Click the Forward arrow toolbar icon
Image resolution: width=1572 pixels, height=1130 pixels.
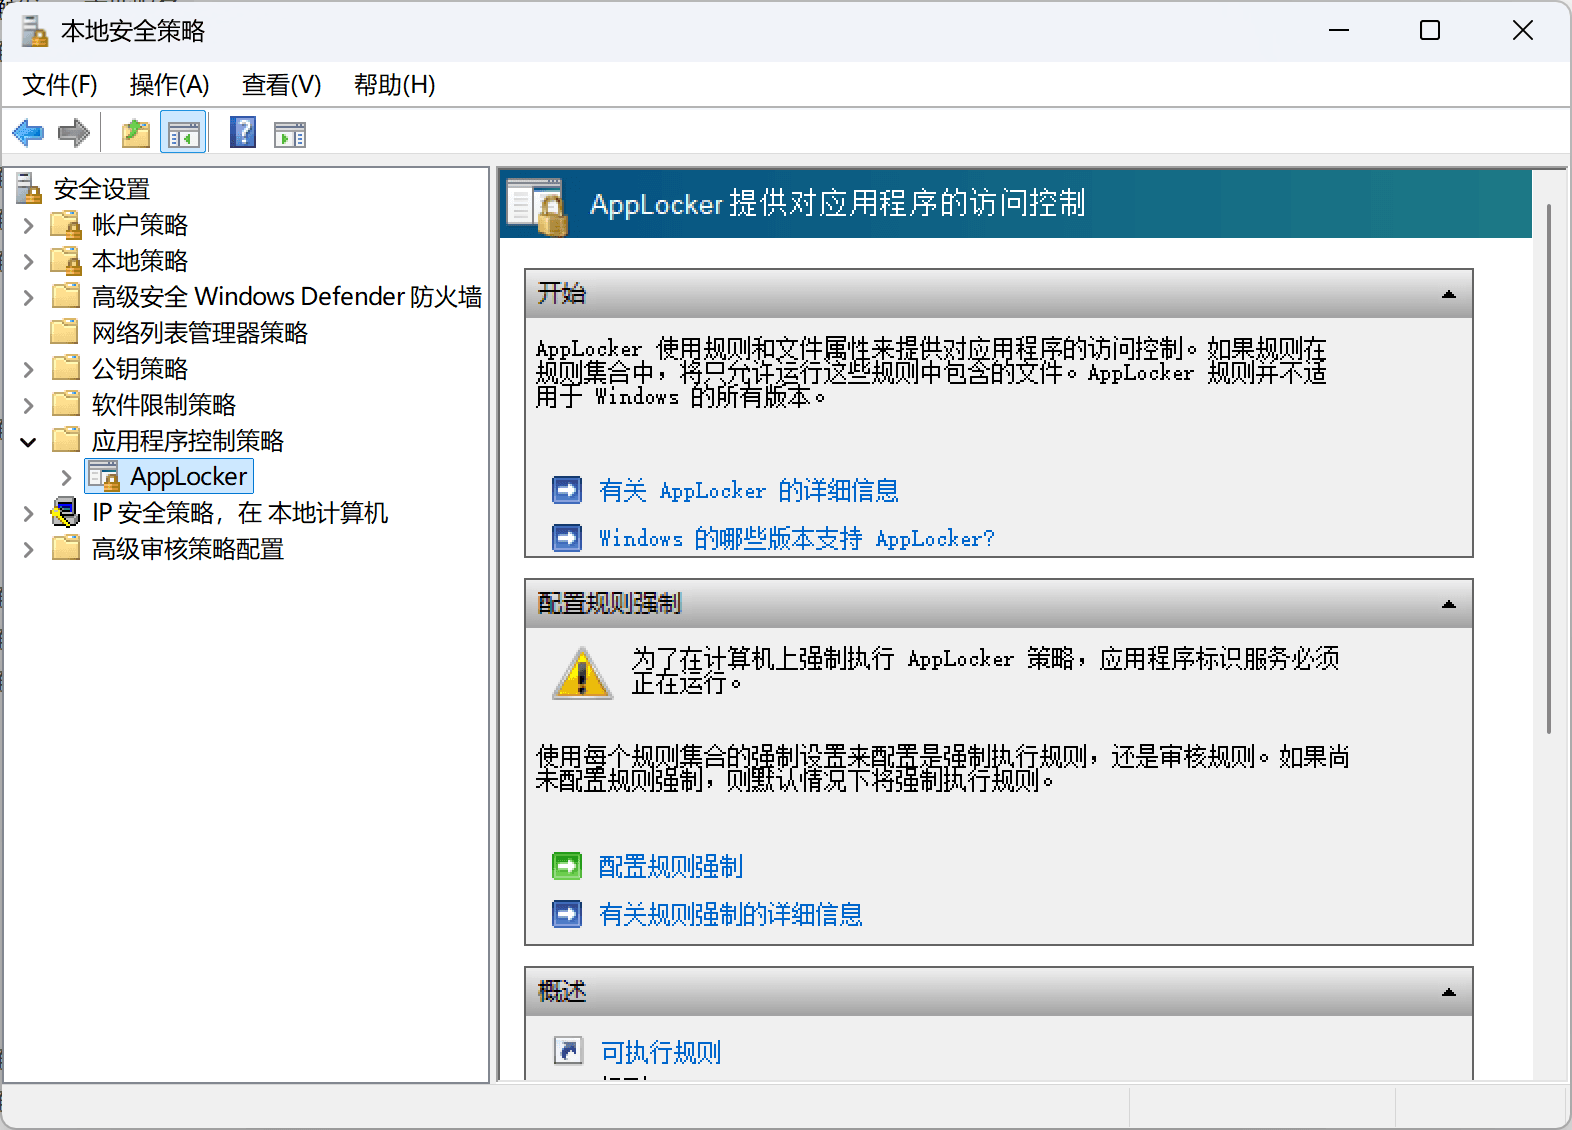click(x=74, y=133)
